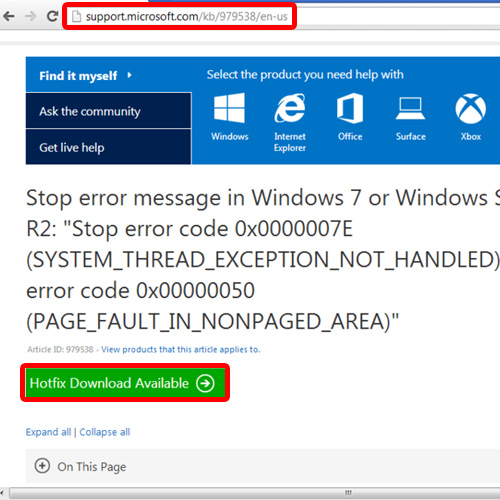This screenshot has height=500, width=500.
Task: Click the Hotfix Download Available button
Action: (x=125, y=383)
